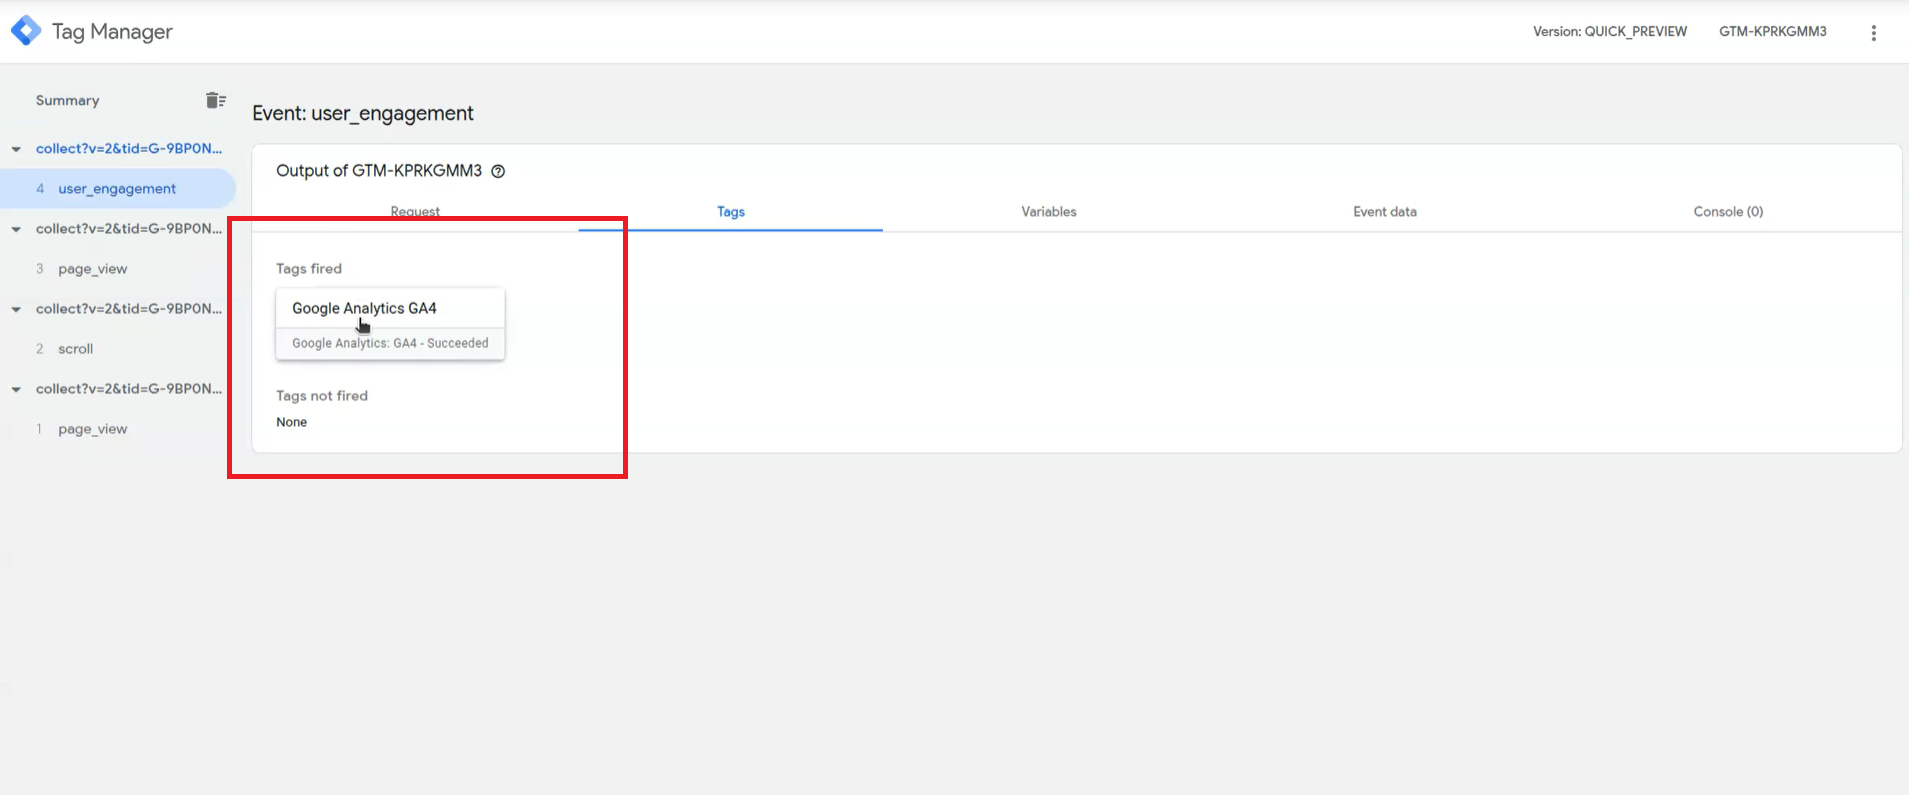Open the first collect?v=2&tid request link
The width and height of the screenshot is (1909, 795).
(x=129, y=148)
